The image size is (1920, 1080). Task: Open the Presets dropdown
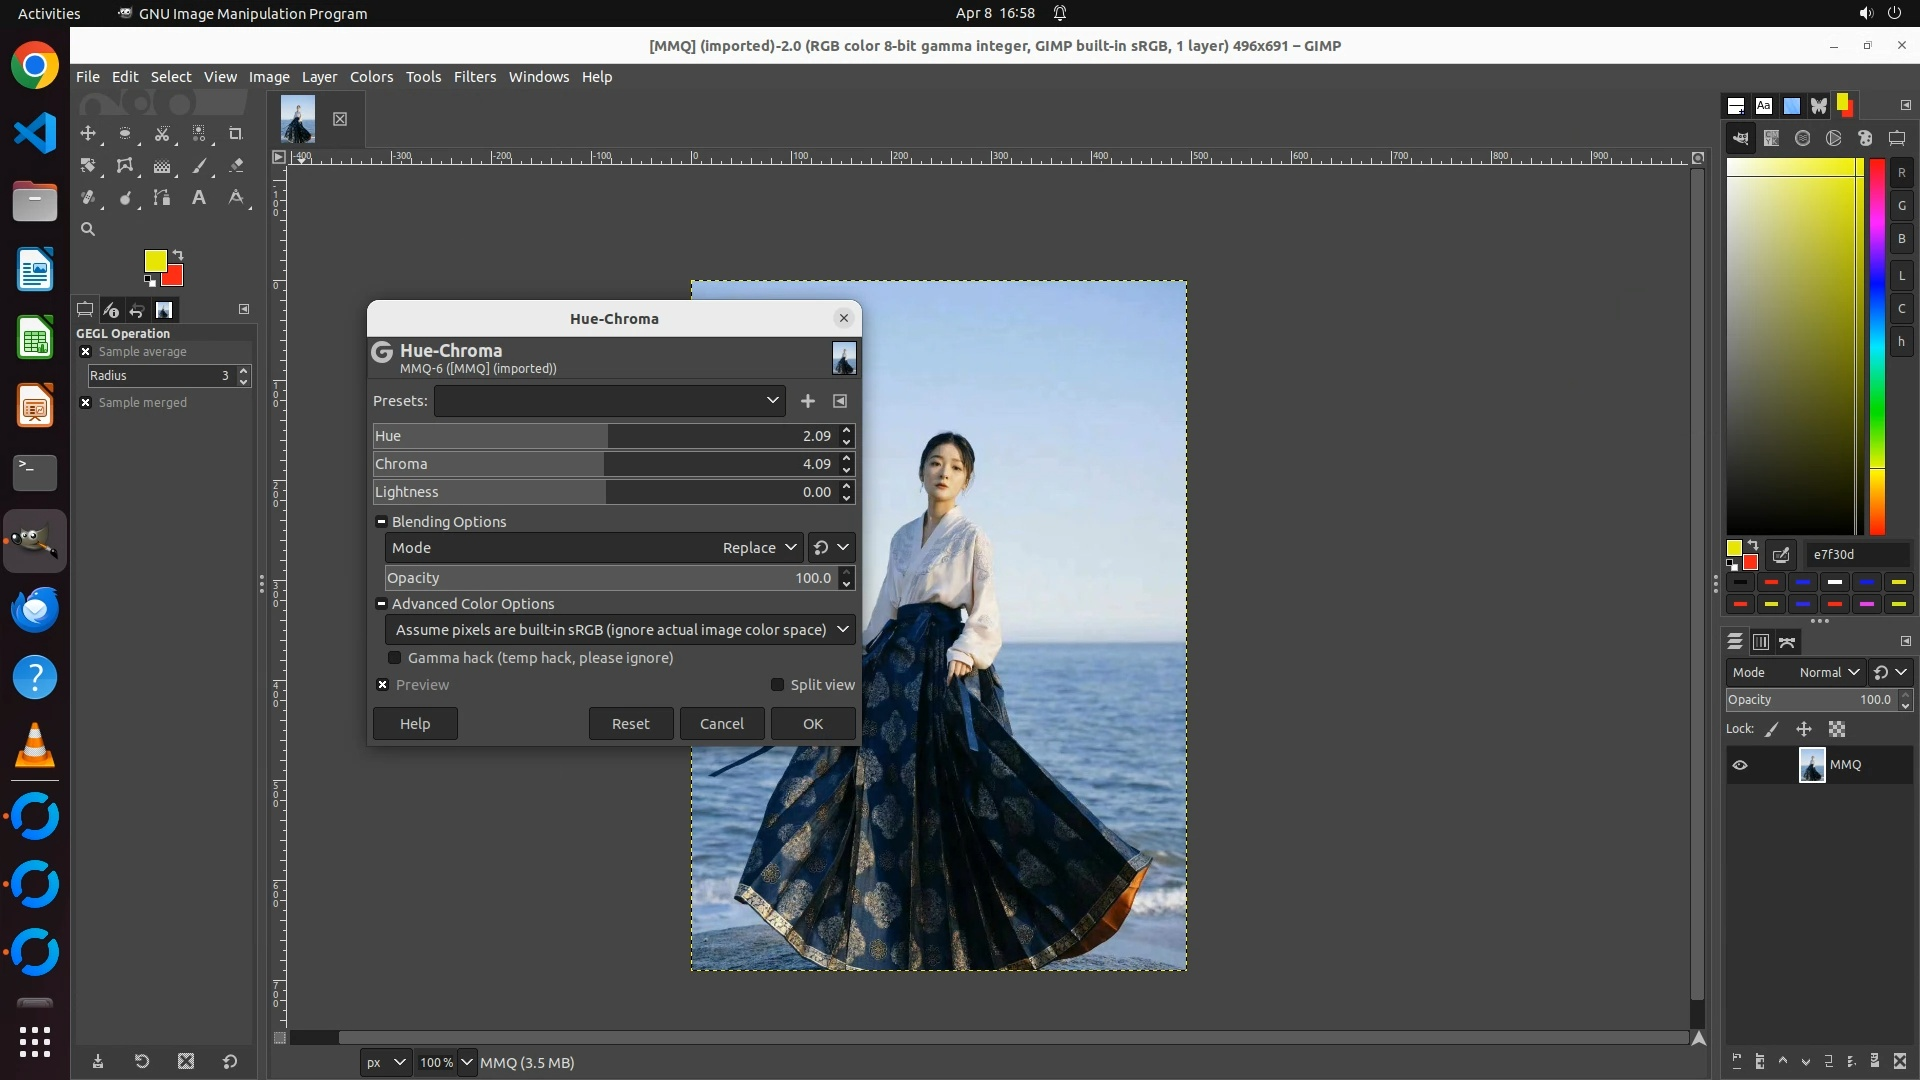pos(609,401)
